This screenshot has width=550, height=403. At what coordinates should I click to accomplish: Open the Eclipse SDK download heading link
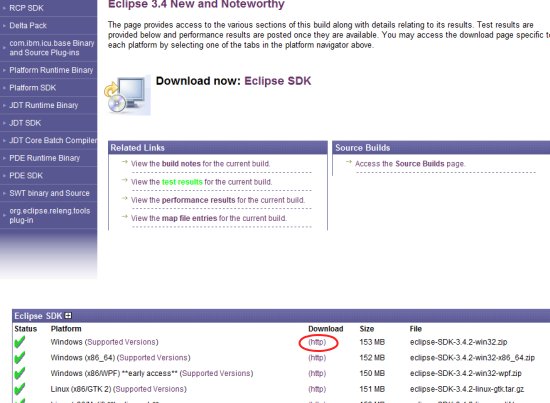[277, 81]
